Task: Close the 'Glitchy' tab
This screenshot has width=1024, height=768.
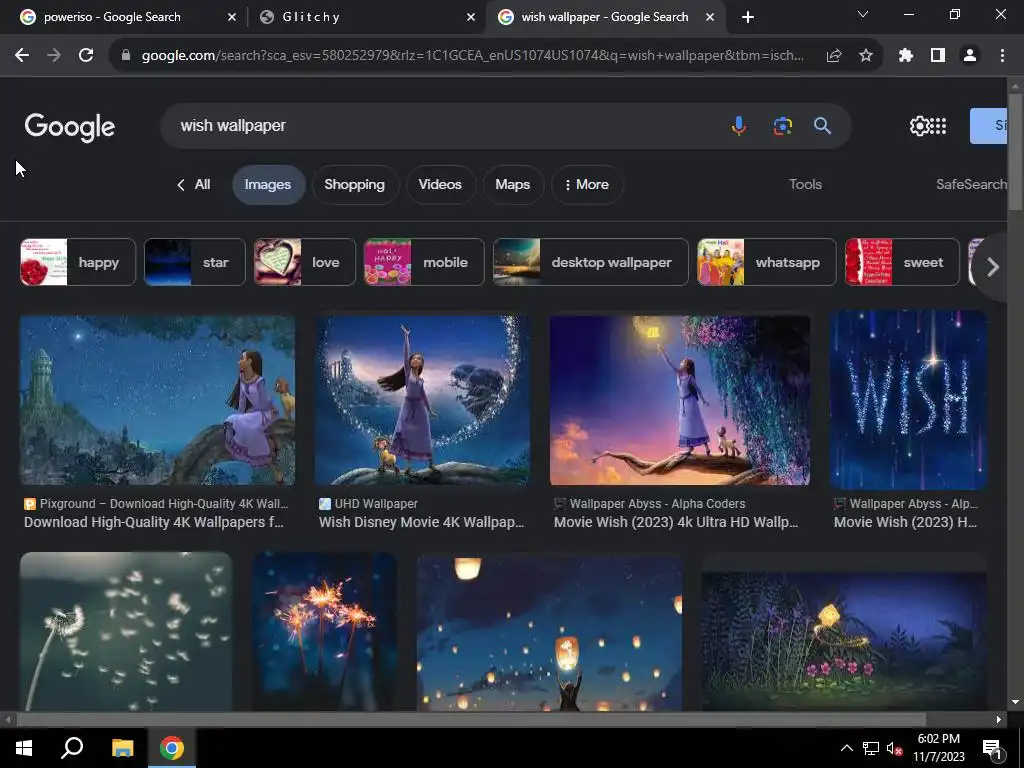Action: point(471,17)
